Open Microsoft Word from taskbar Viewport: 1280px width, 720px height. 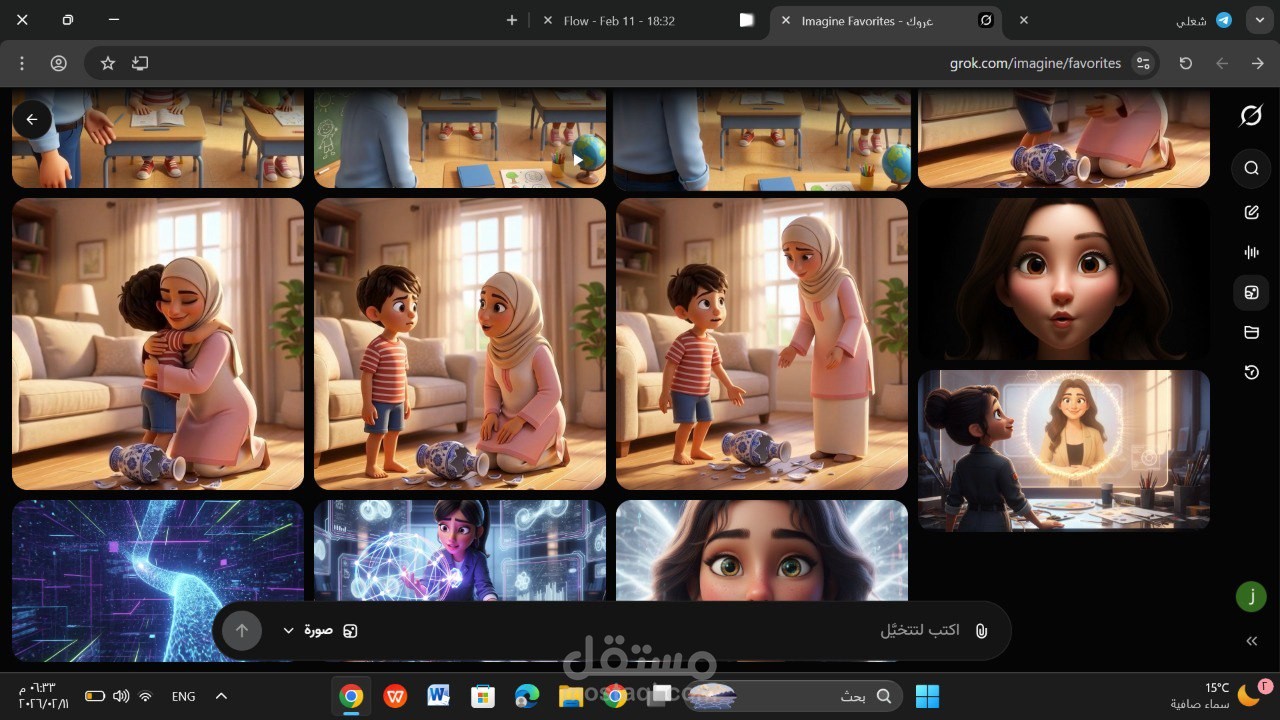439,696
